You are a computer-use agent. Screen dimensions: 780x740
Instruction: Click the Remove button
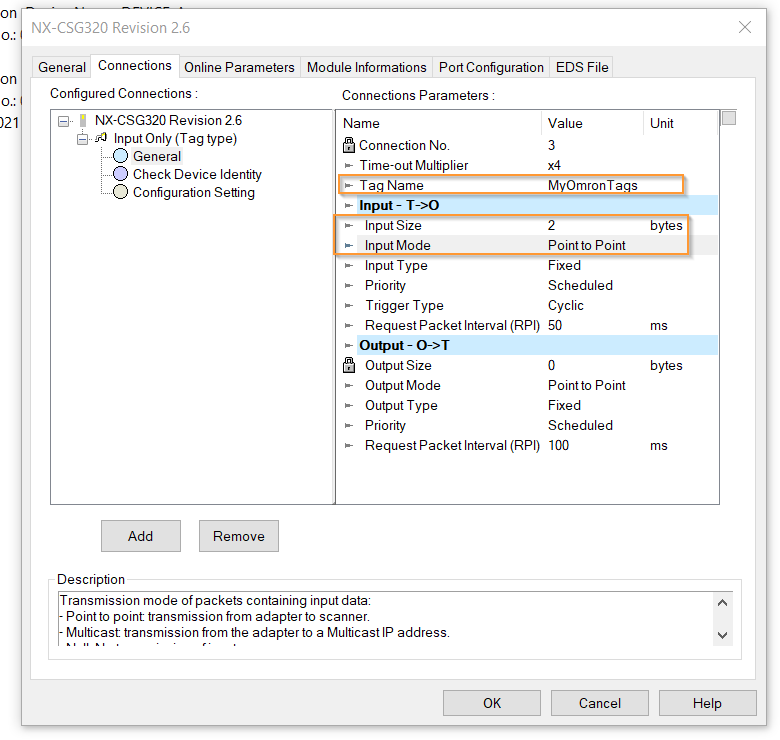[239, 536]
